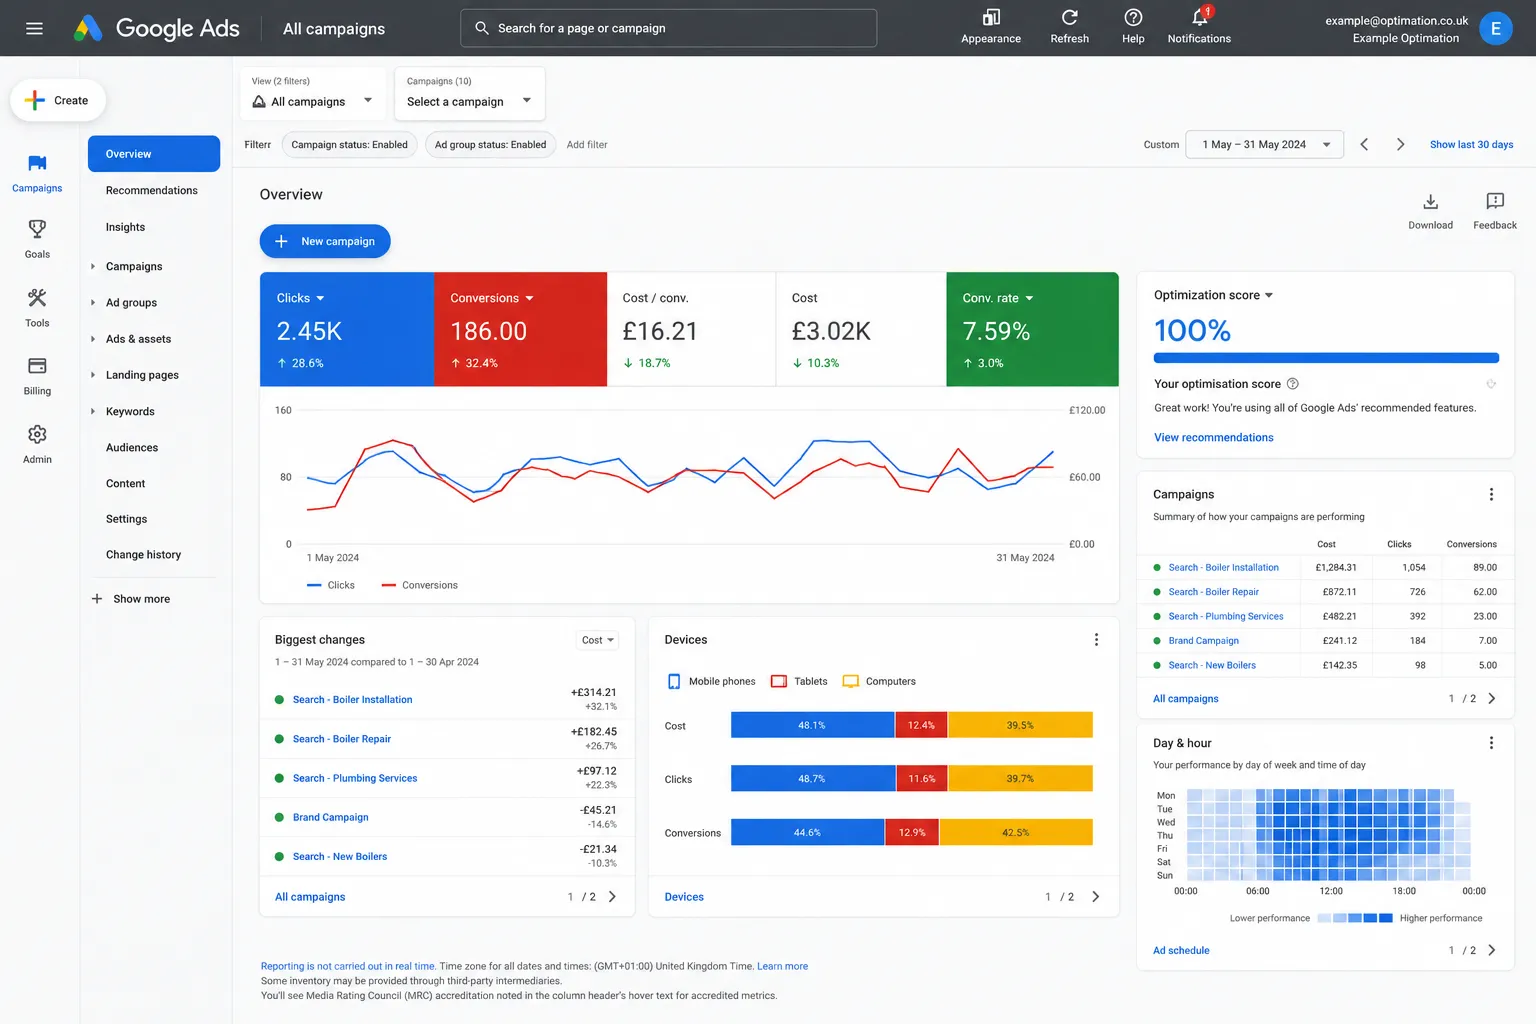Open Search - Boiler Installation in Biggest changes
The height and width of the screenshot is (1024, 1536).
[352, 699]
